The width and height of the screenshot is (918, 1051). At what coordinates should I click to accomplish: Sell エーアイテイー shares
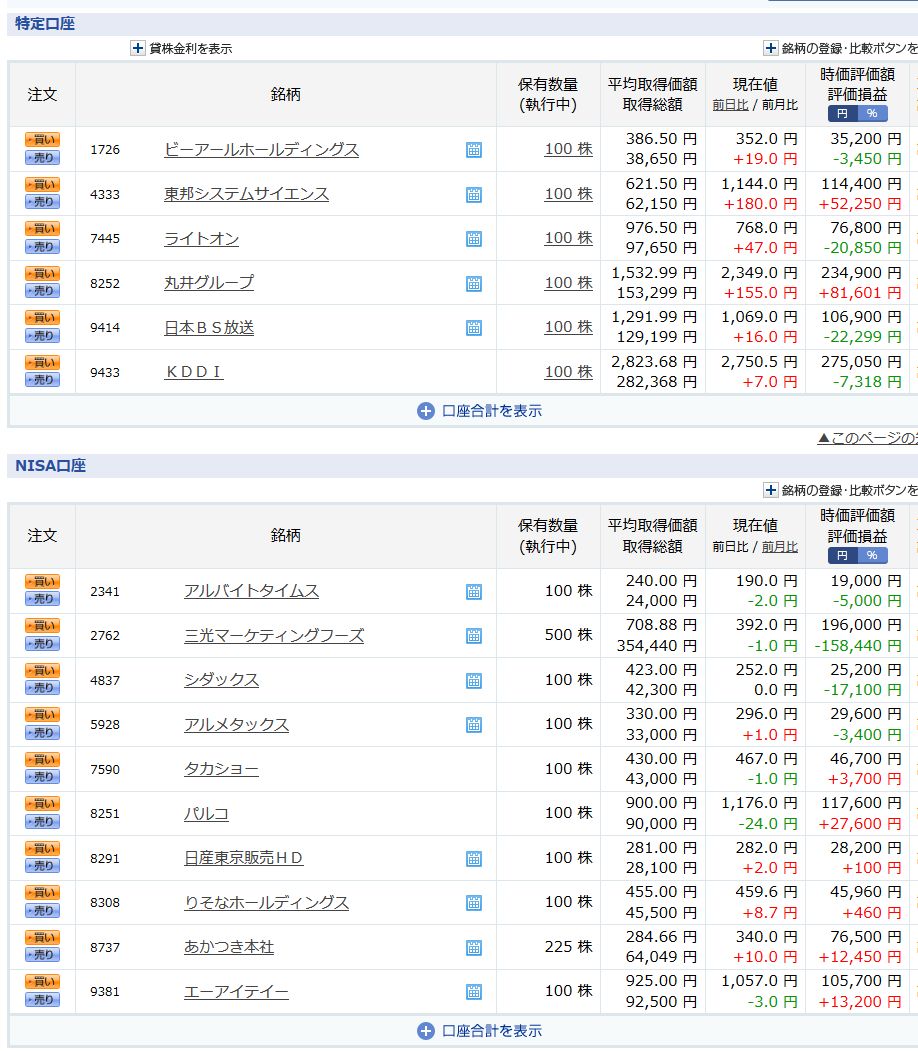[42, 999]
